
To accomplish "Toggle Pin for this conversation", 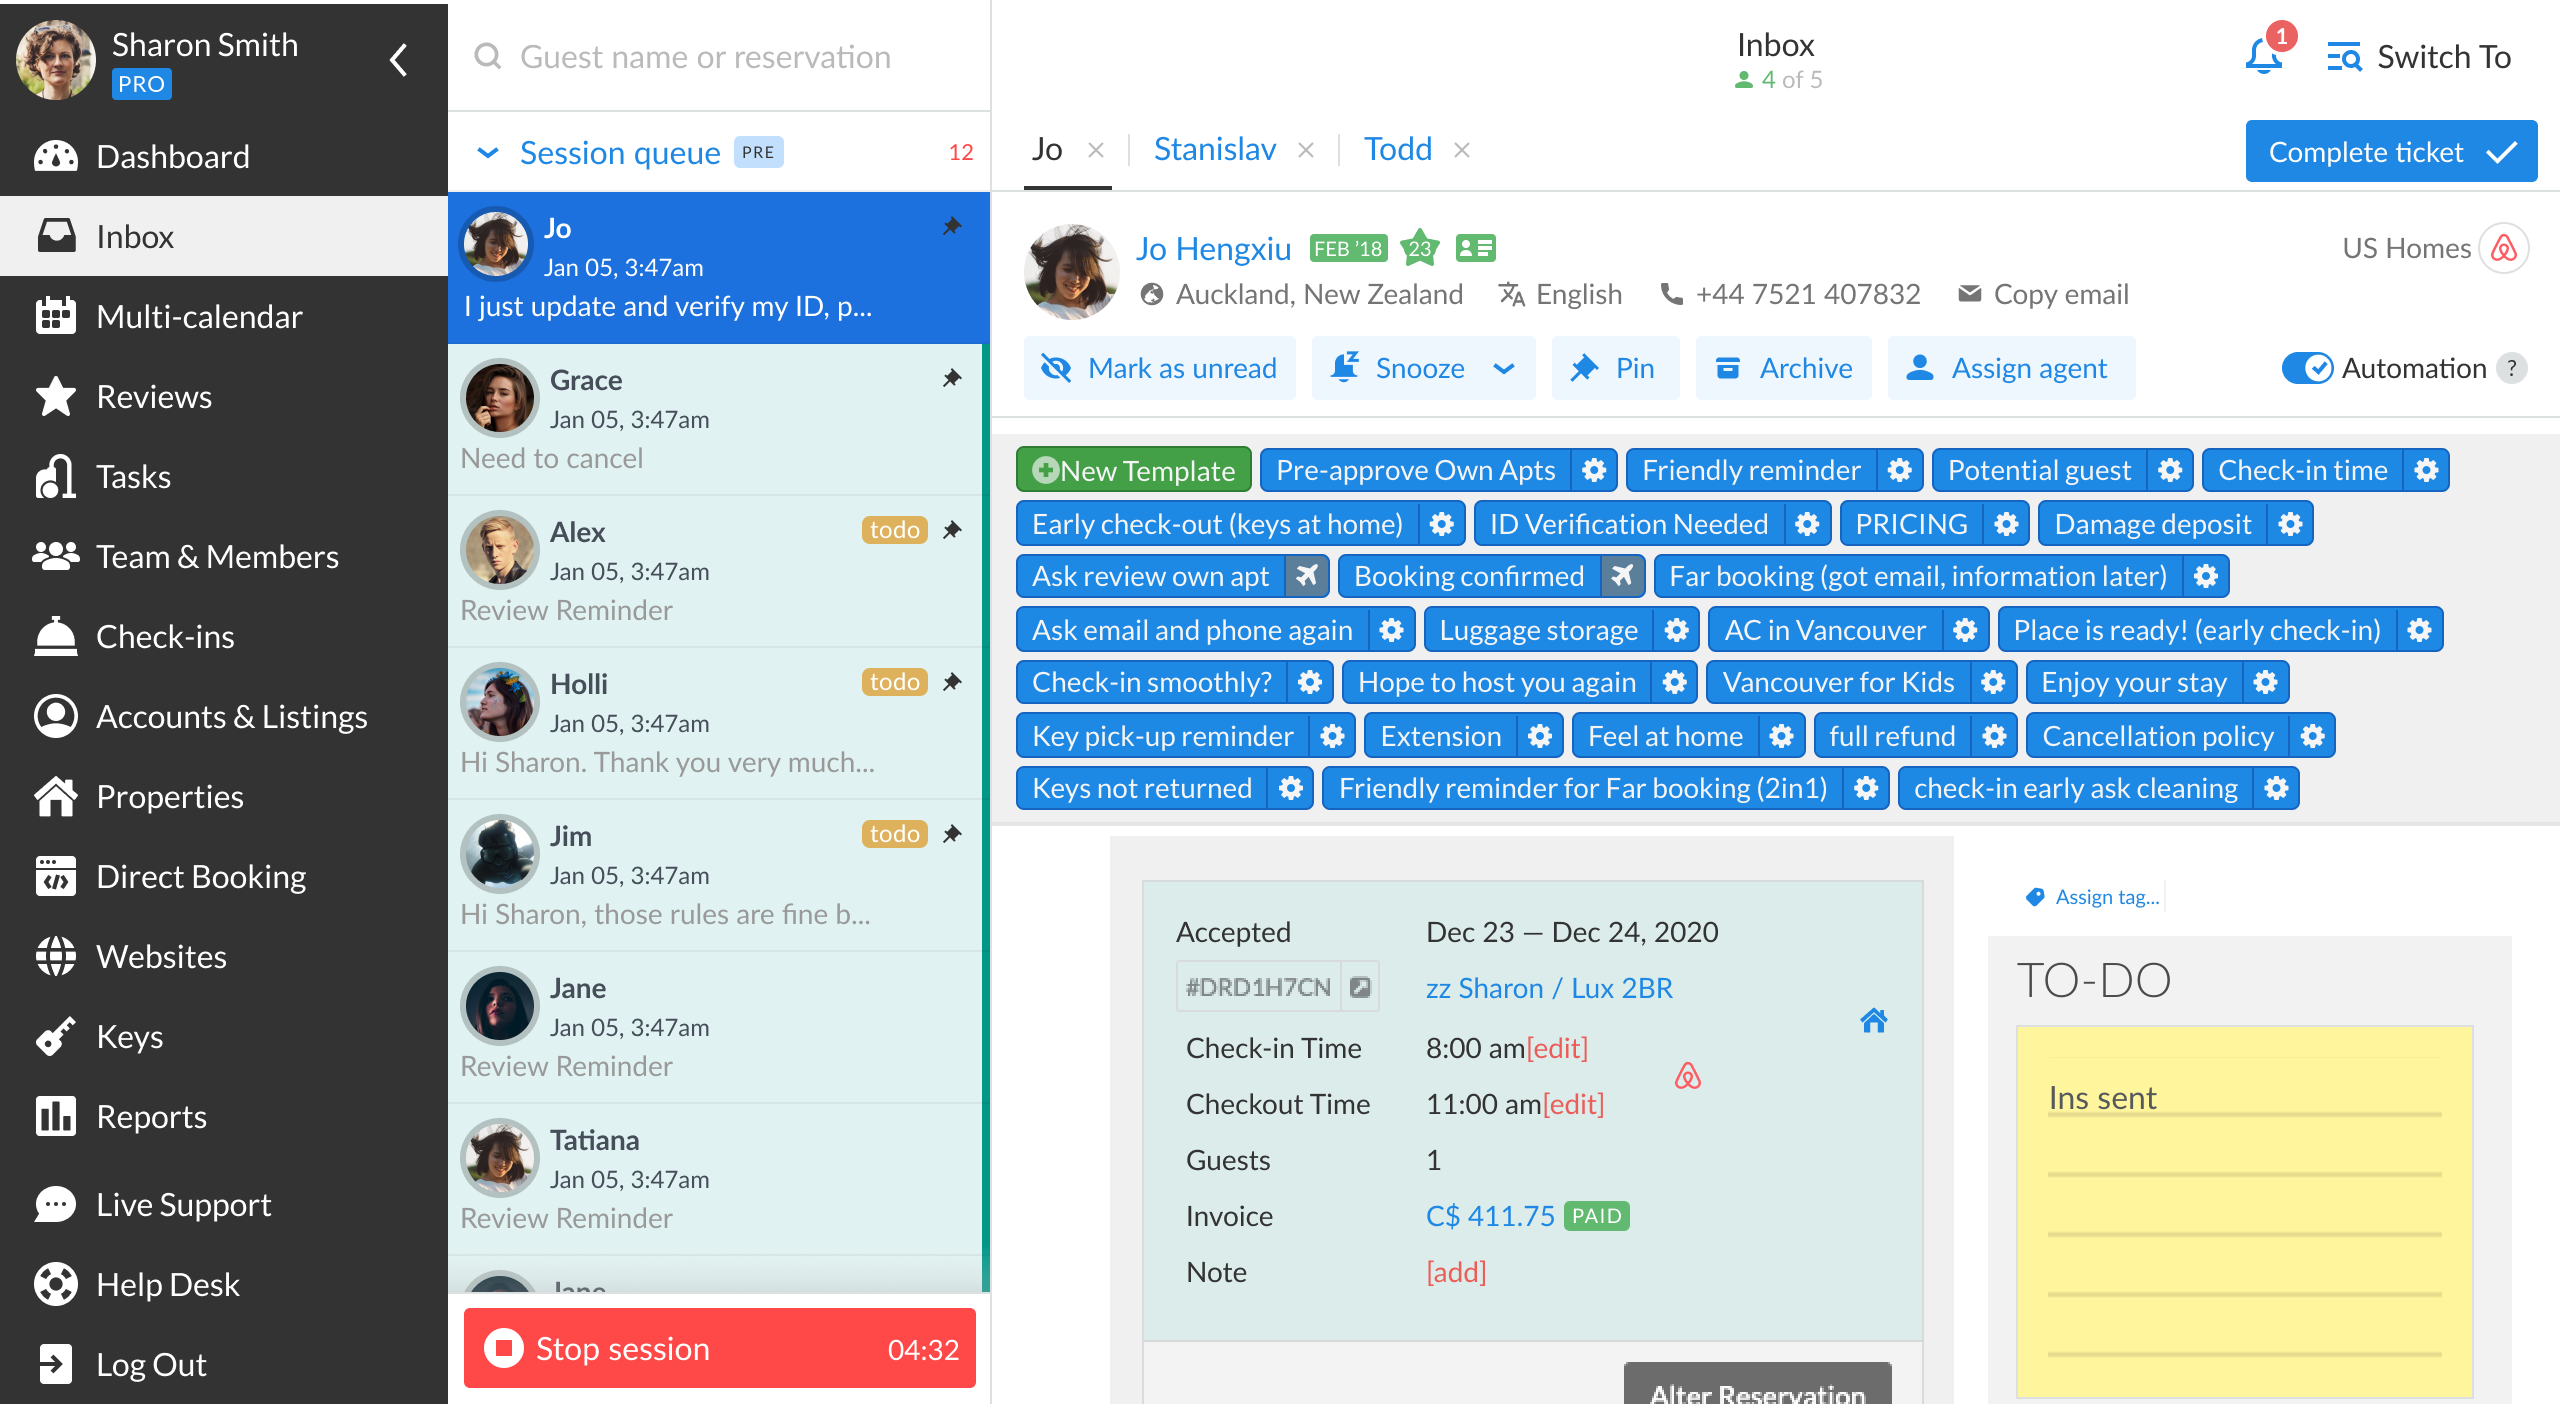I will [1614, 368].
